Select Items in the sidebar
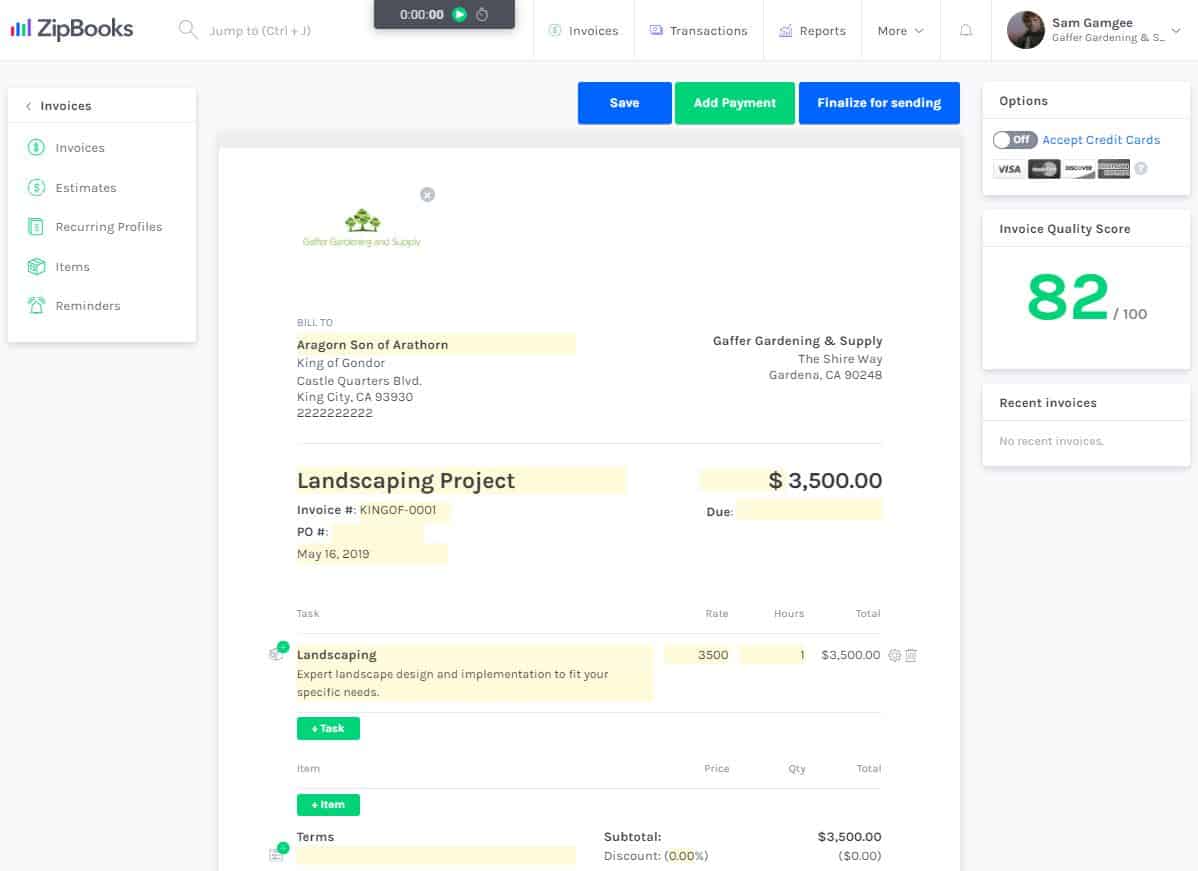The image size is (1198, 871). coord(72,267)
